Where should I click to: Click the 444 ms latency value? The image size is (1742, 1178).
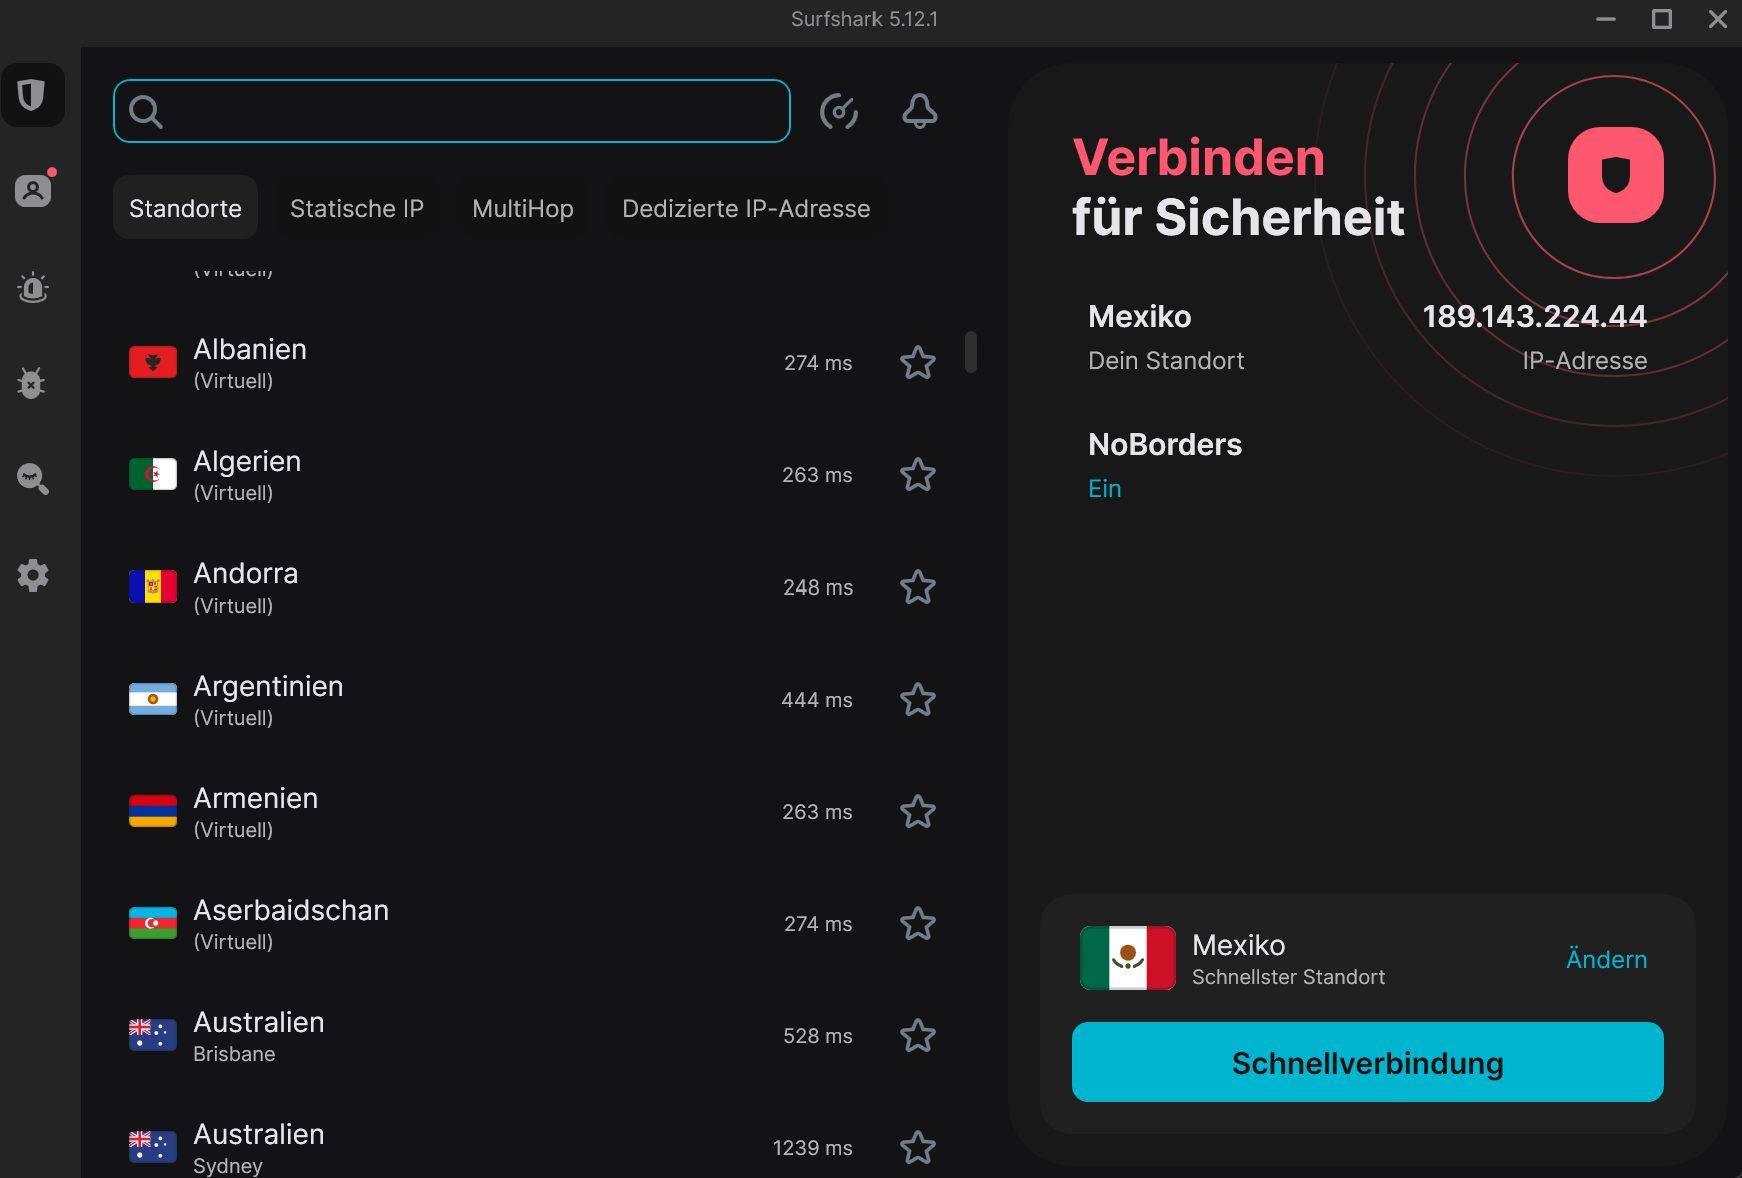[x=817, y=700]
